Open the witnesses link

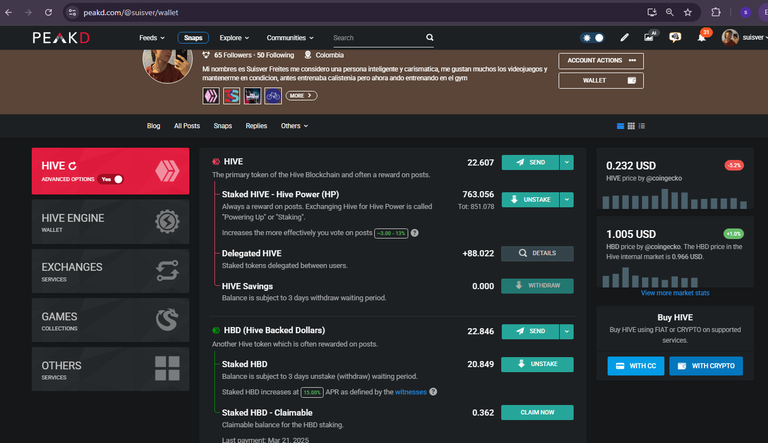tap(410, 392)
